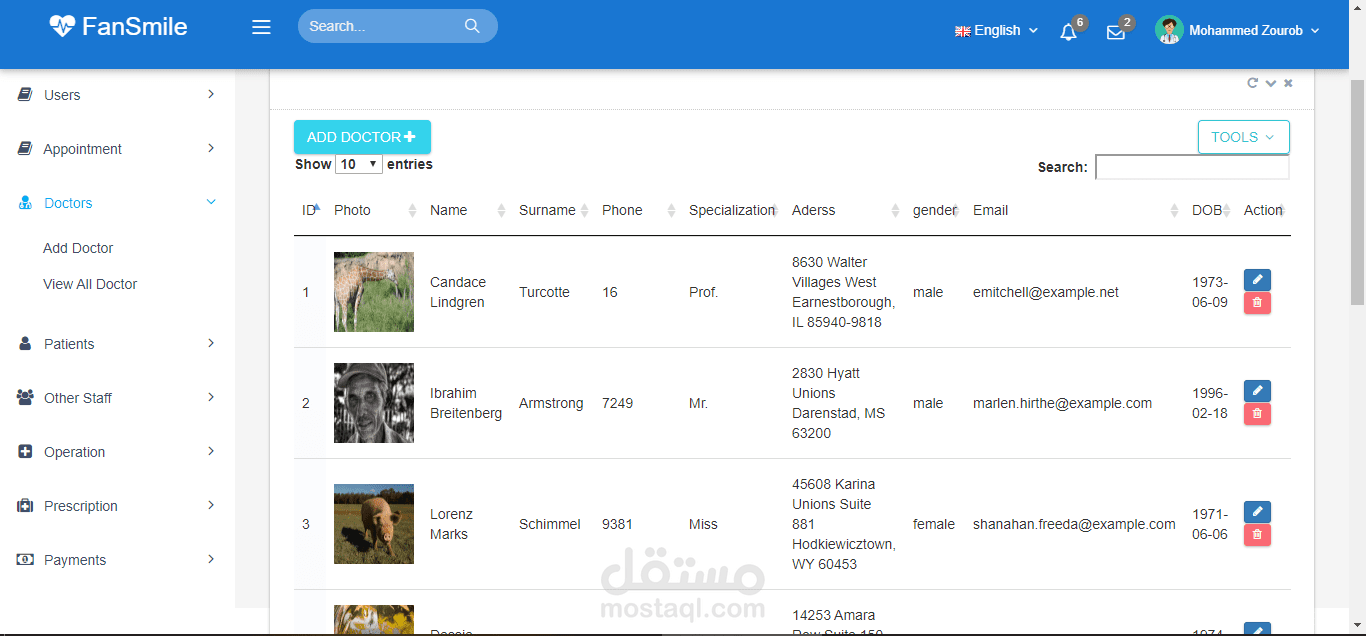
Task: Edit doctor Candace Lindgren with pencil icon
Action: pos(1257,280)
